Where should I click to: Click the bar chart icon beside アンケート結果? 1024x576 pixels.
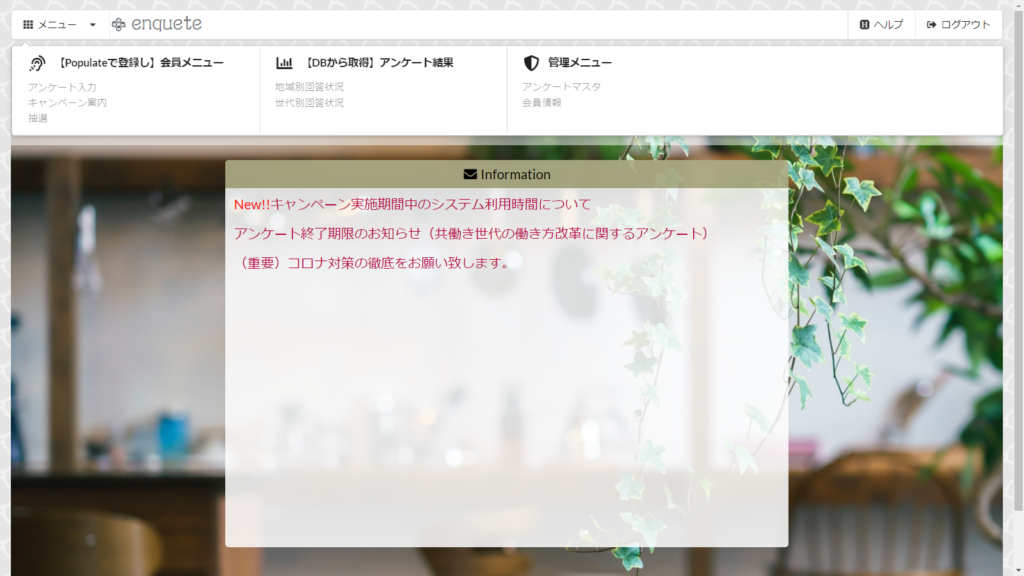(284, 63)
